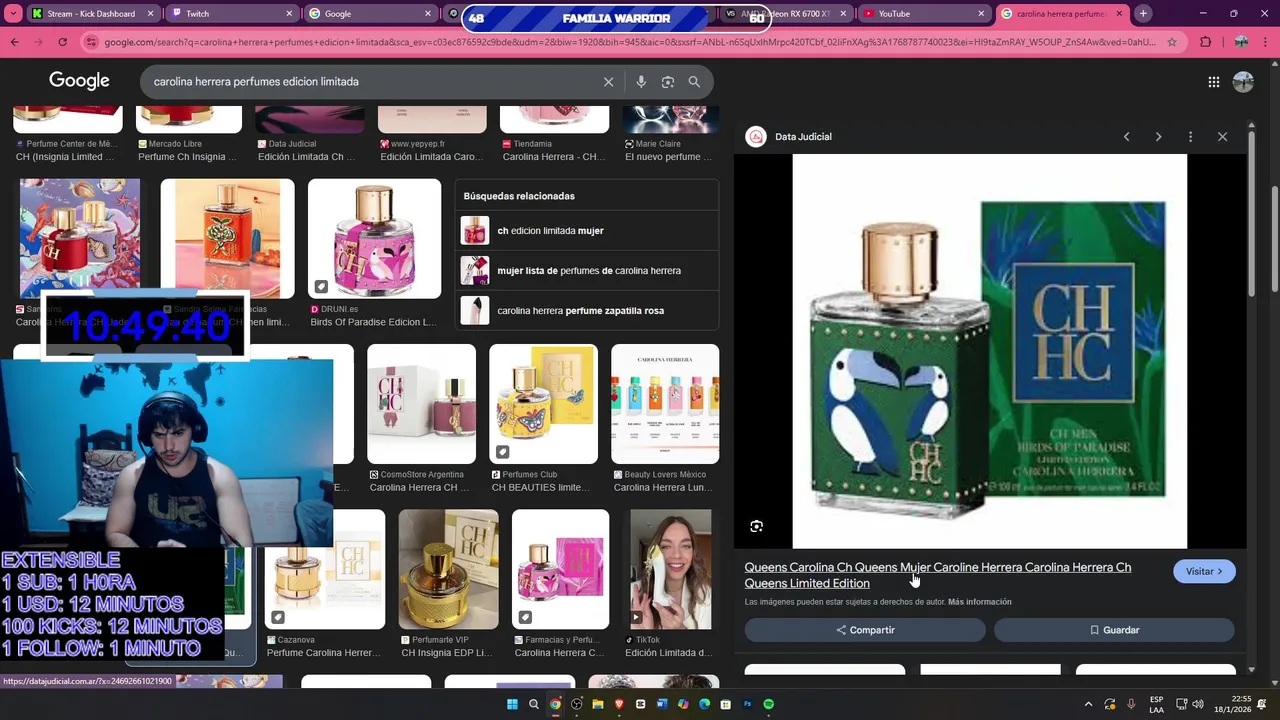Show next image in preview panel
1280x720 pixels.
[1158, 137]
